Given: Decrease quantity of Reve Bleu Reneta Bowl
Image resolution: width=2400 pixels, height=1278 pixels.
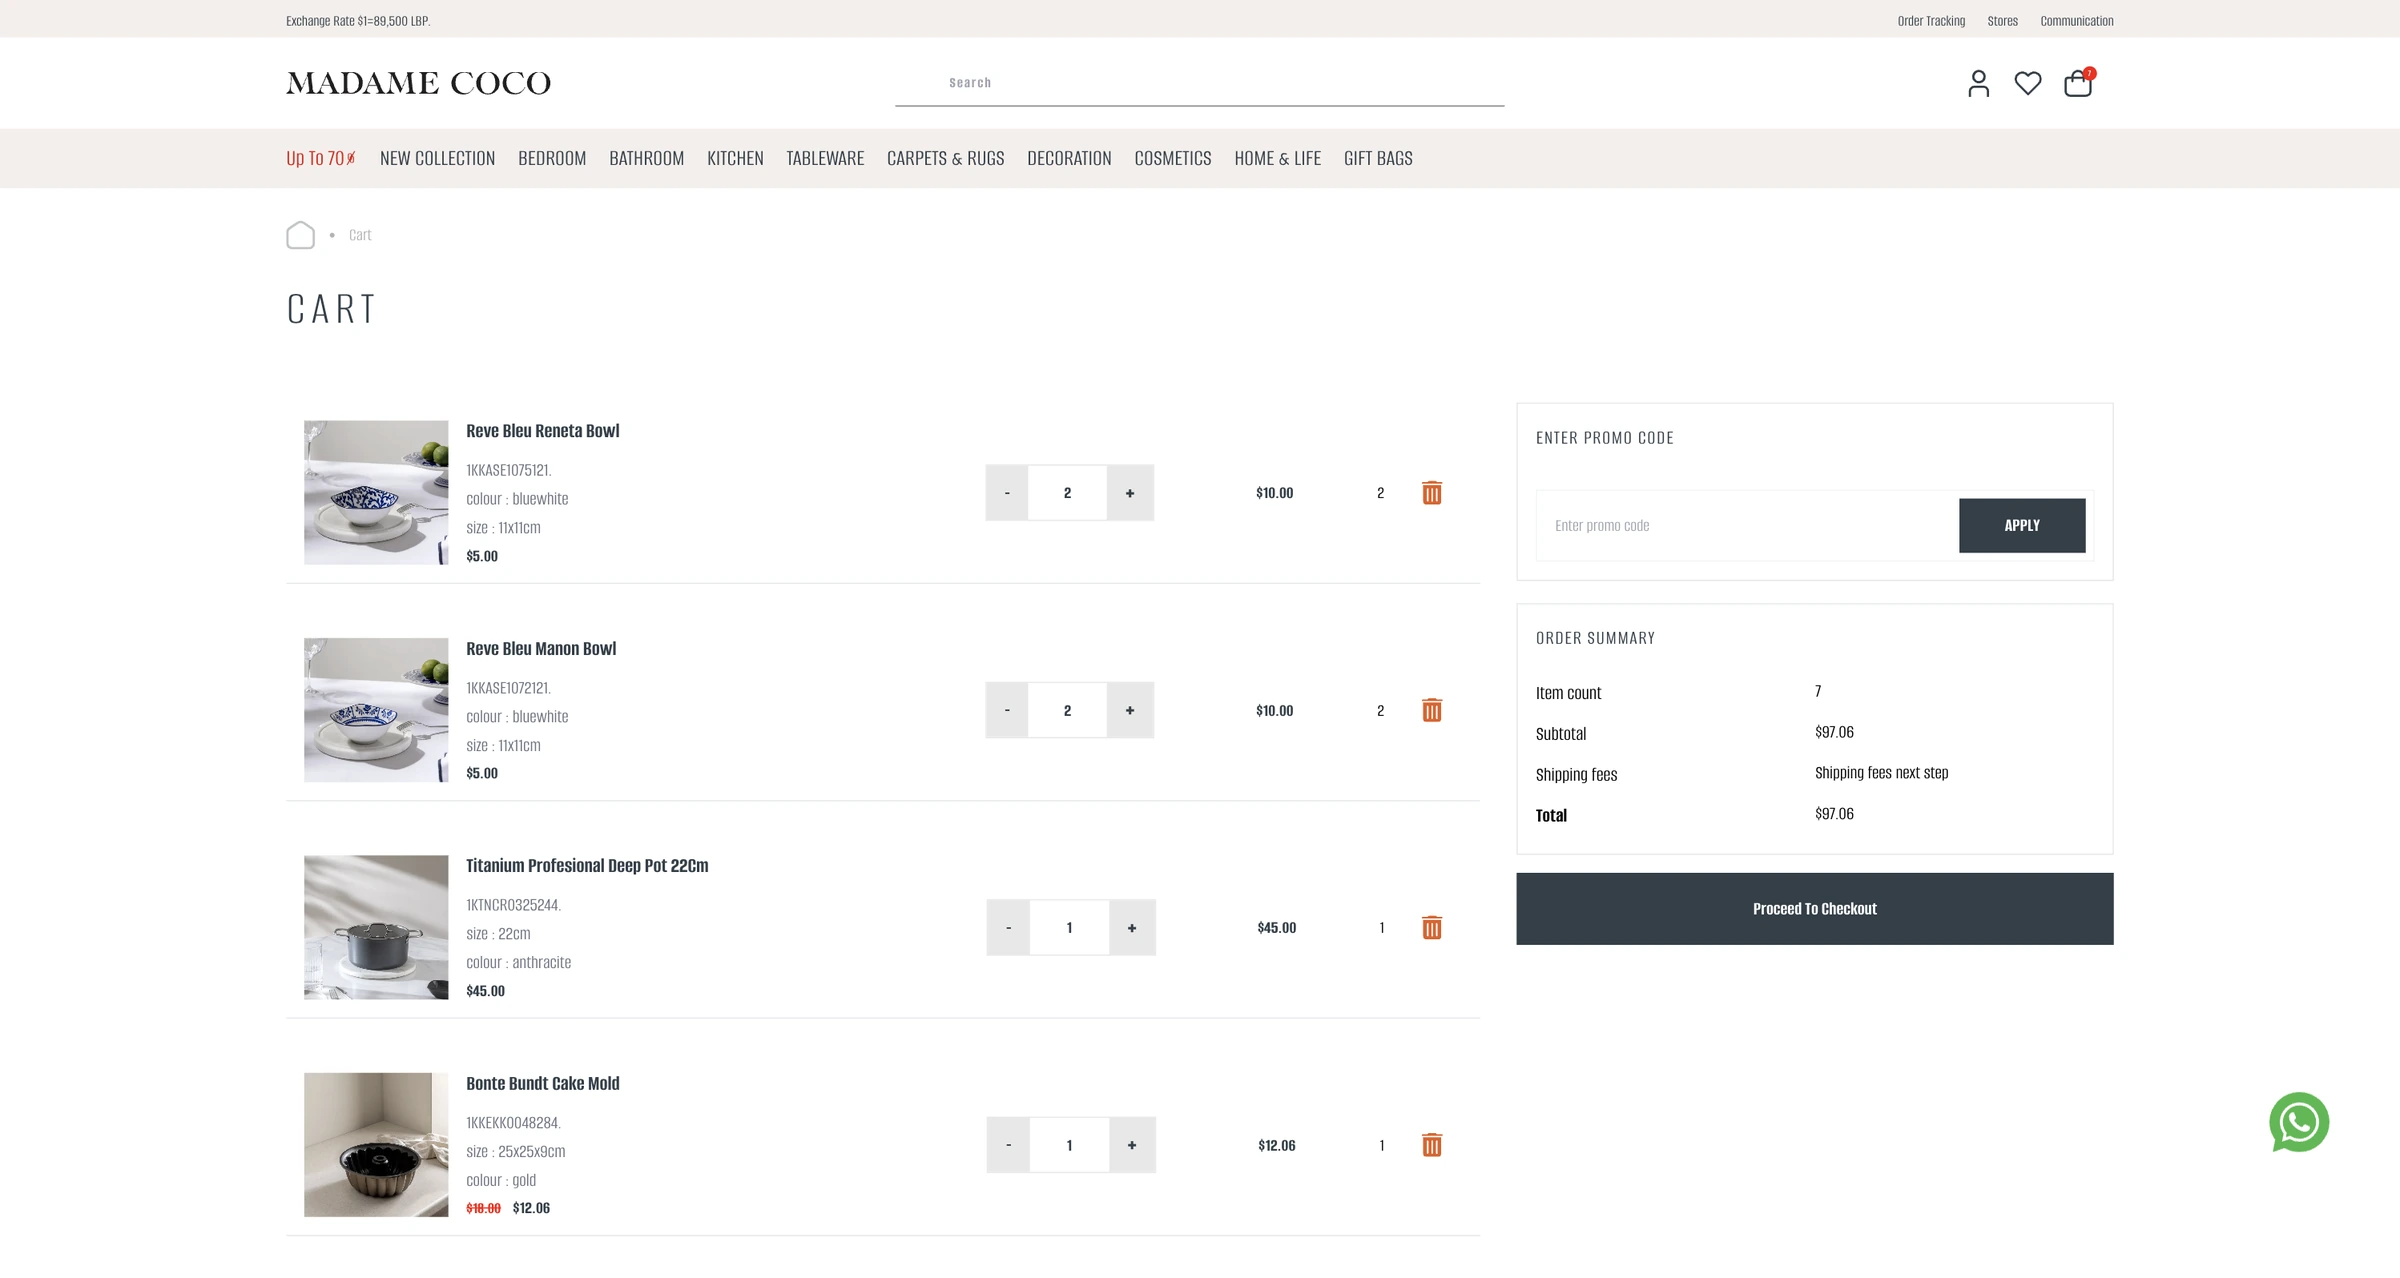Looking at the screenshot, I should point(1007,493).
